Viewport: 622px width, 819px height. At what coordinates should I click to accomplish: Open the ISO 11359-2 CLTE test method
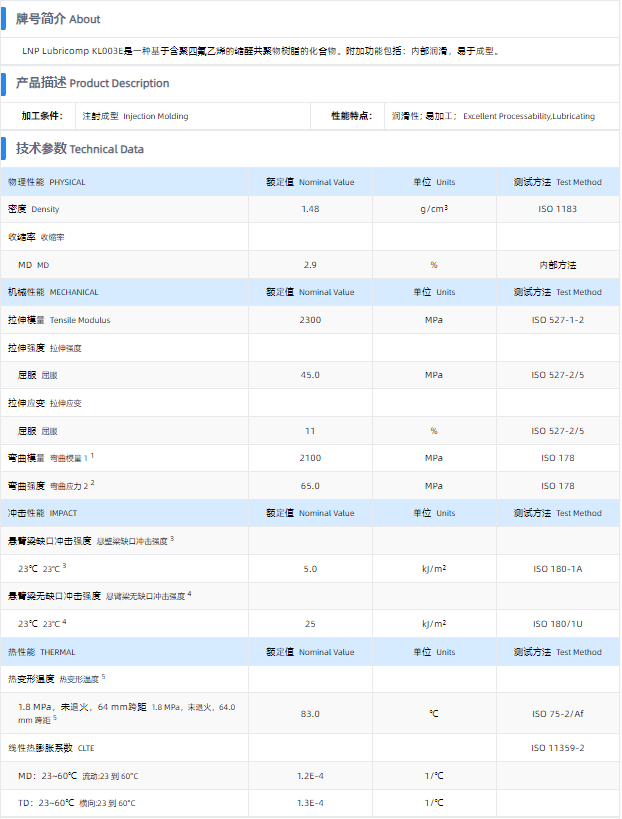(x=558, y=747)
